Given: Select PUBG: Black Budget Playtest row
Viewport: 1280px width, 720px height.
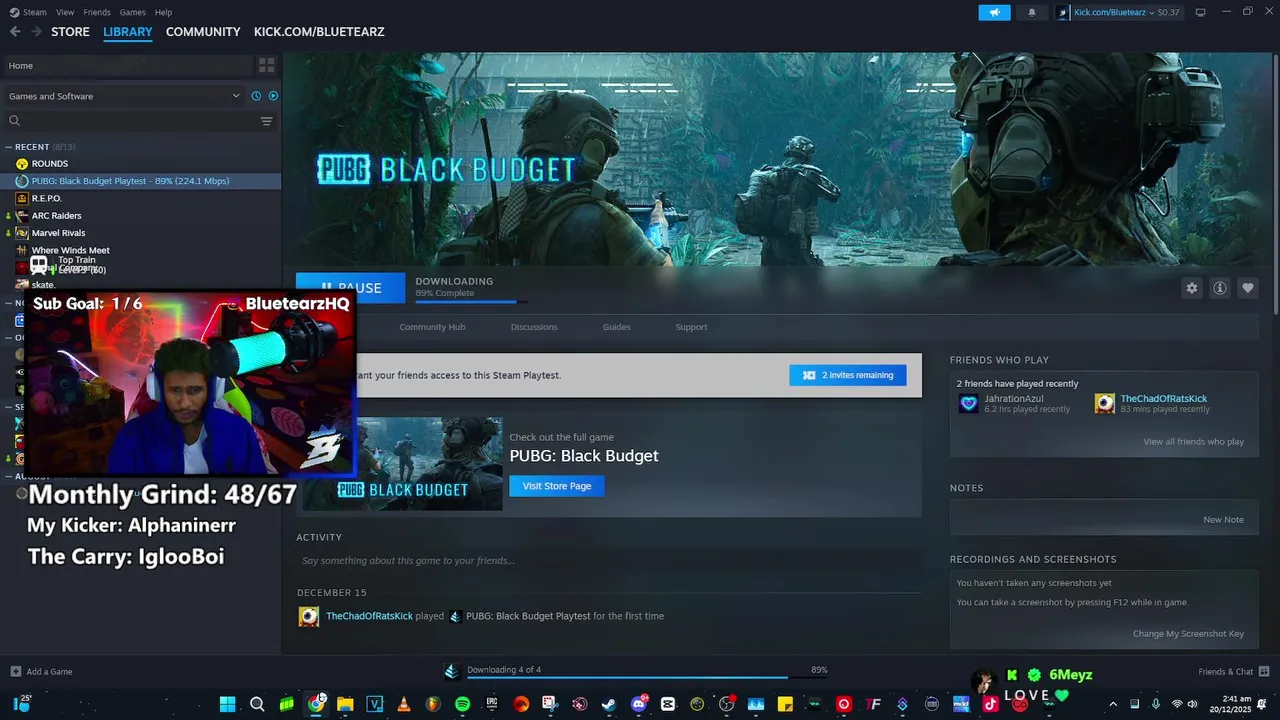Looking at the screenshot, I should coord(140,181).
